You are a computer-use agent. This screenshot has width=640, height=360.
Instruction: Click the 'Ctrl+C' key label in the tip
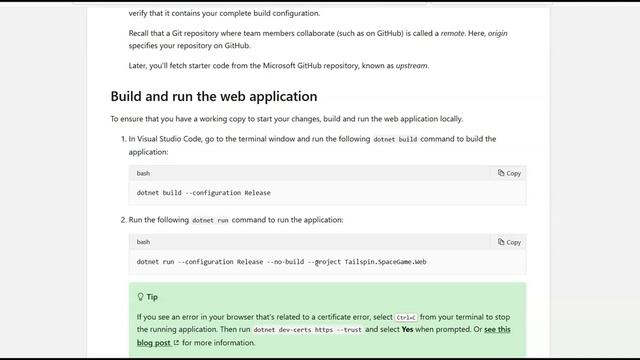(406, 317)
